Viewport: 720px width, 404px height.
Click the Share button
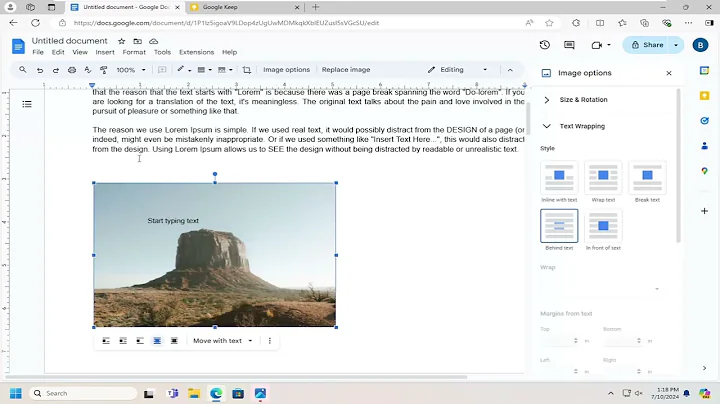[647, 45]
